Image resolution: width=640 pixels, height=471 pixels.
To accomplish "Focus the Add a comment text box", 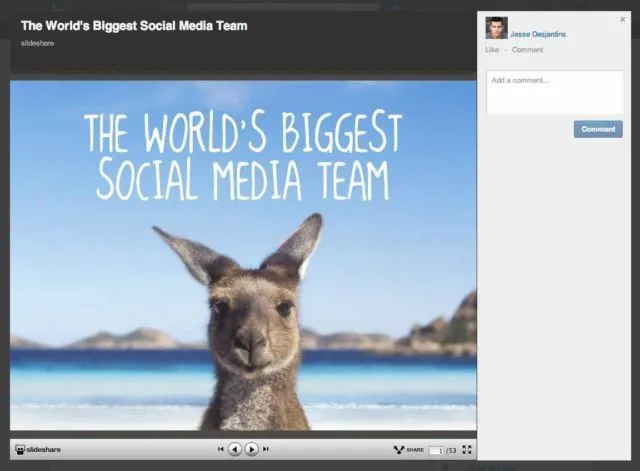I will 555,93.
